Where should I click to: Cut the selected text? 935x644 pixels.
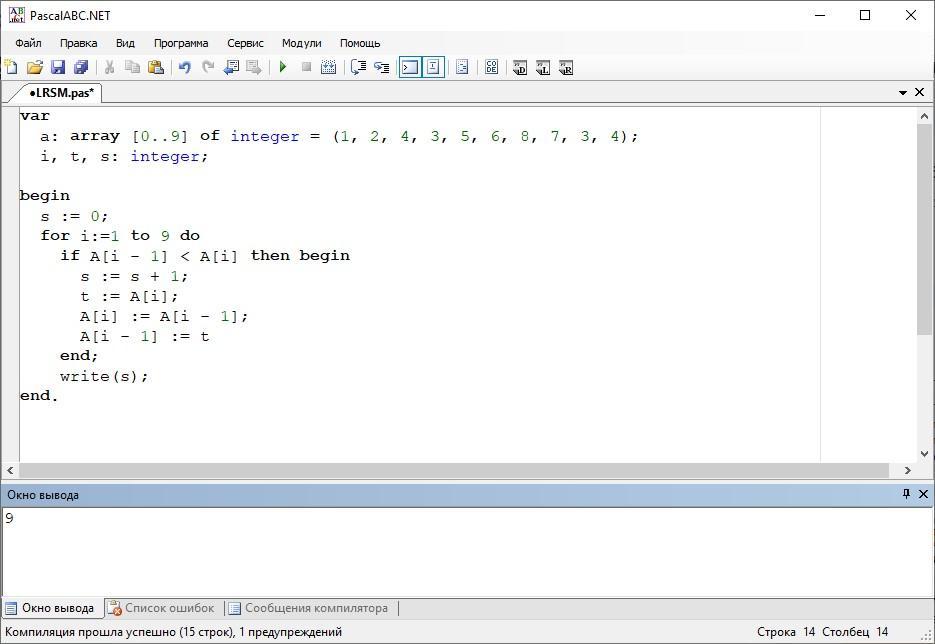point(109,67)
